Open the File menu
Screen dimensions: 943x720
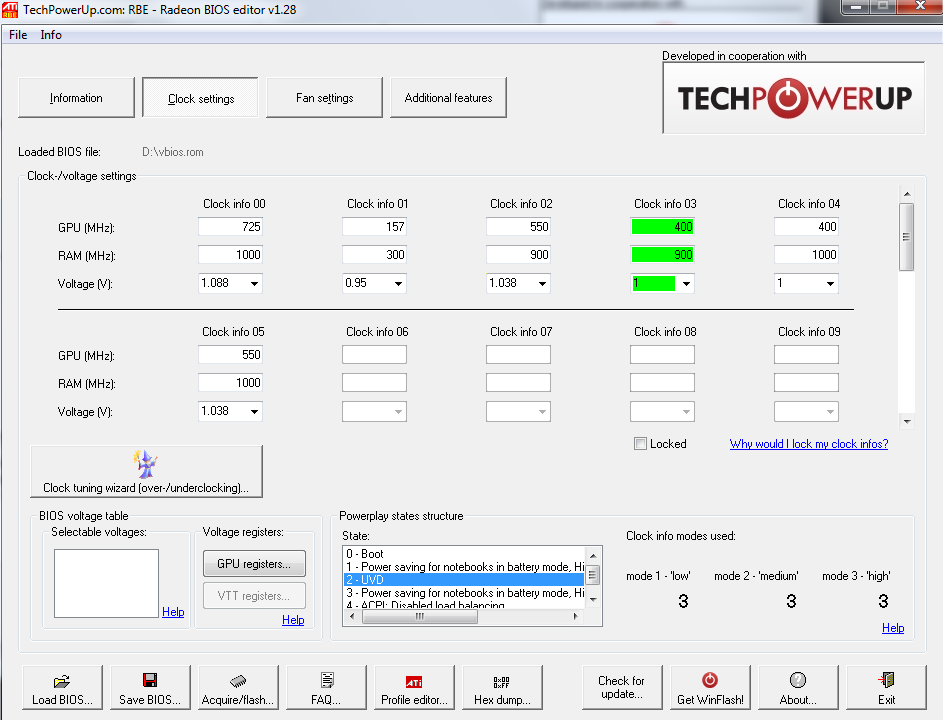[x=18, y=35]
